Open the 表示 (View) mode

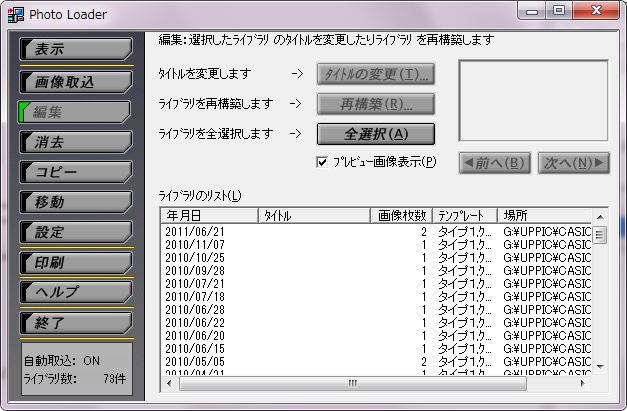(x=76, y=49)
